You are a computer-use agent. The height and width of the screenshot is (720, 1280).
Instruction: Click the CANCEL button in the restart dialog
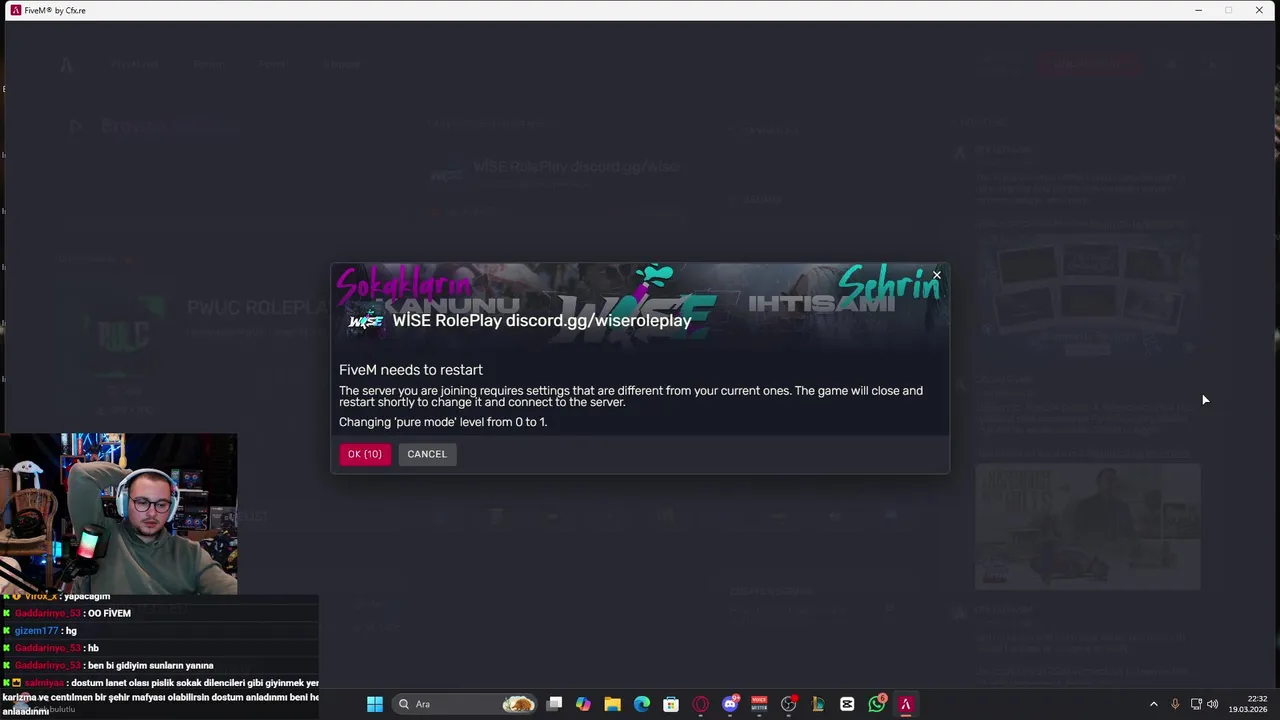click(427, 454)
